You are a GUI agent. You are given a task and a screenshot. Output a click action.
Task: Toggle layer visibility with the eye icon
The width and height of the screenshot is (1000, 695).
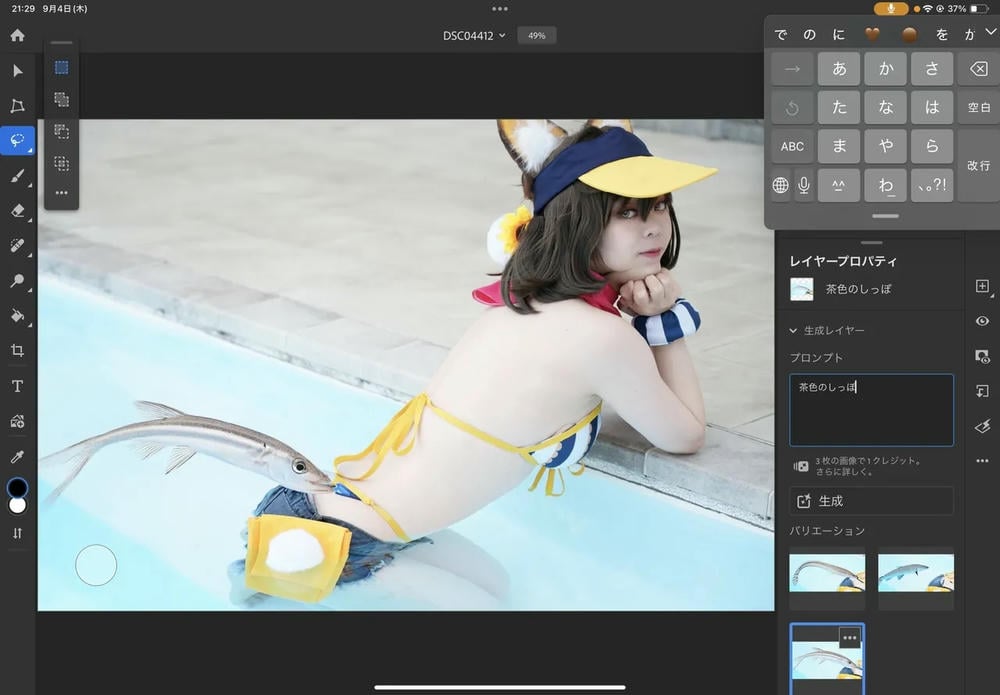pyautogui.click(x=982, y=321)
